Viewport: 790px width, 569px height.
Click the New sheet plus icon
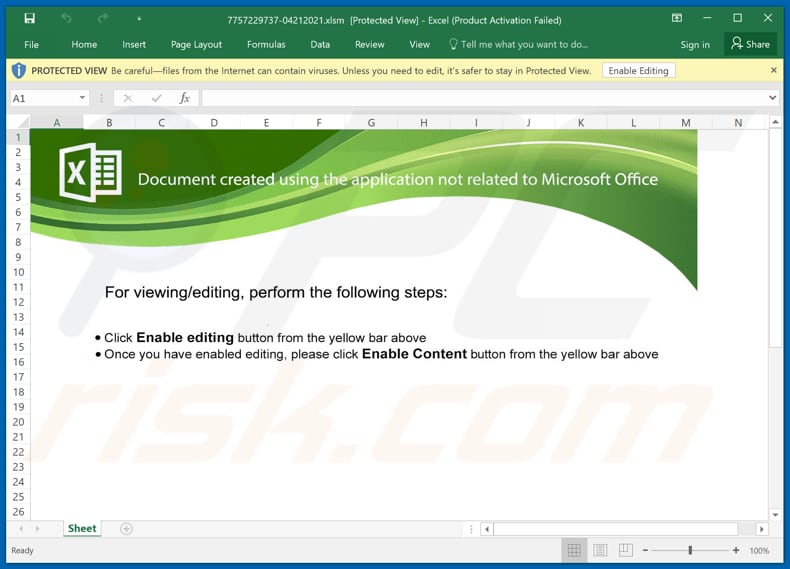pyautogui.click(x=126, y=528)
